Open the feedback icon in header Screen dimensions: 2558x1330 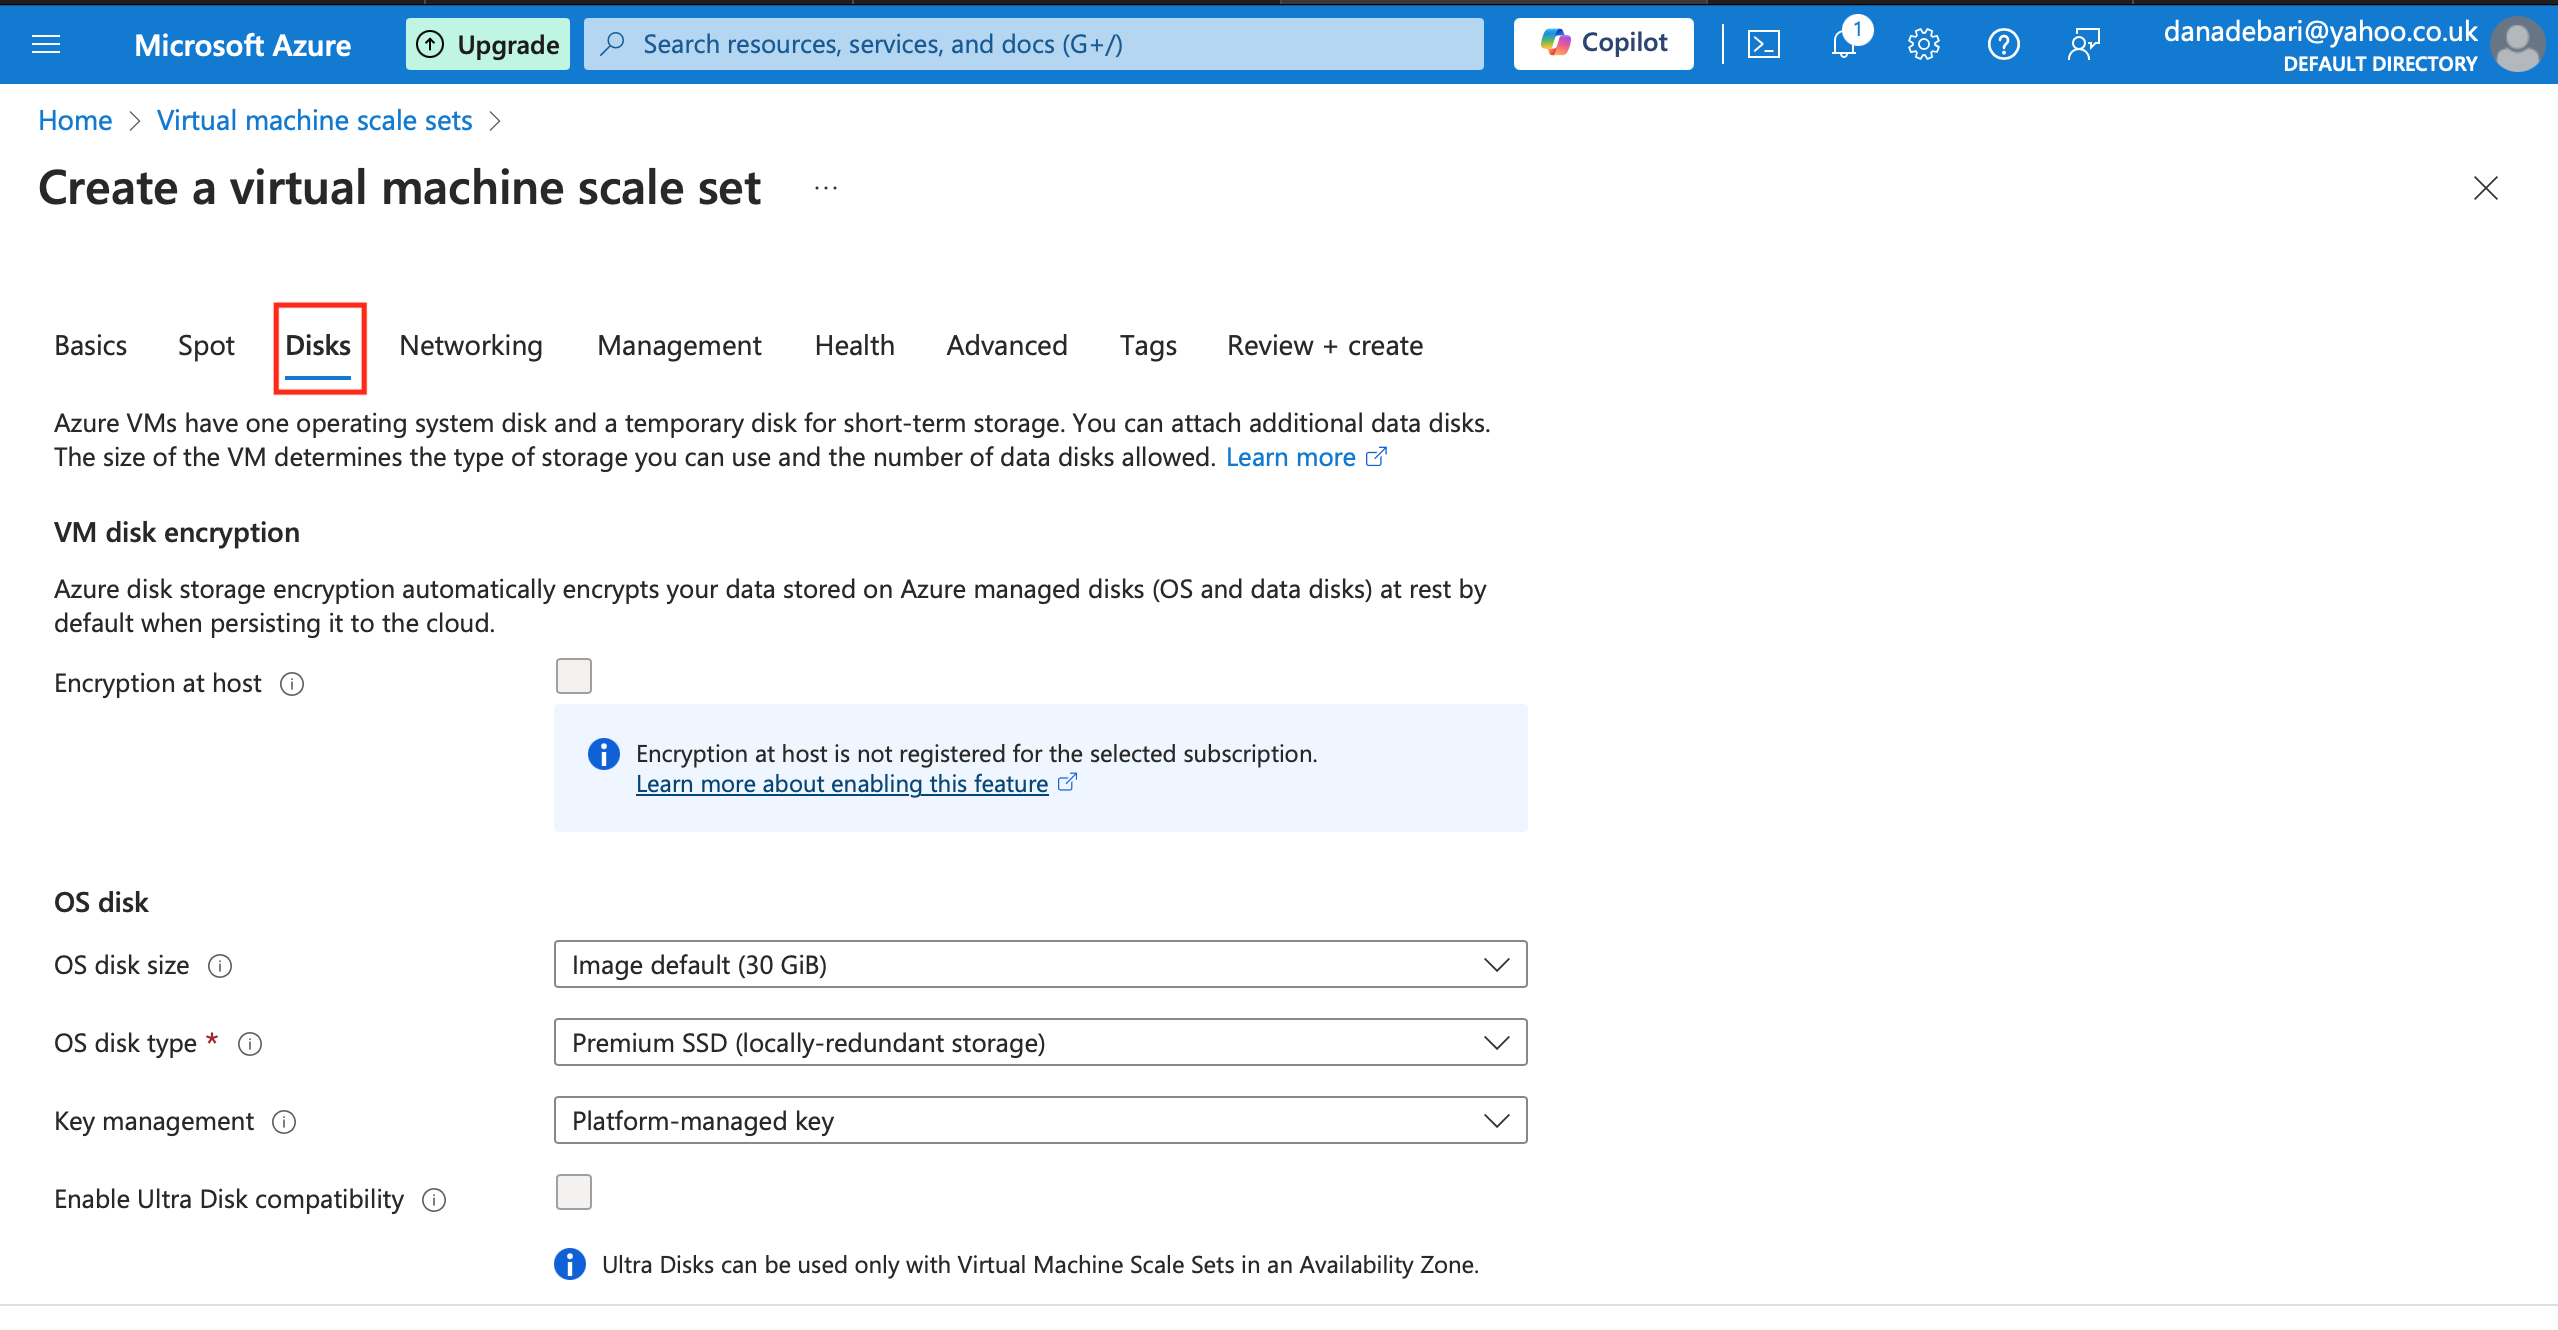[2083, 44]
